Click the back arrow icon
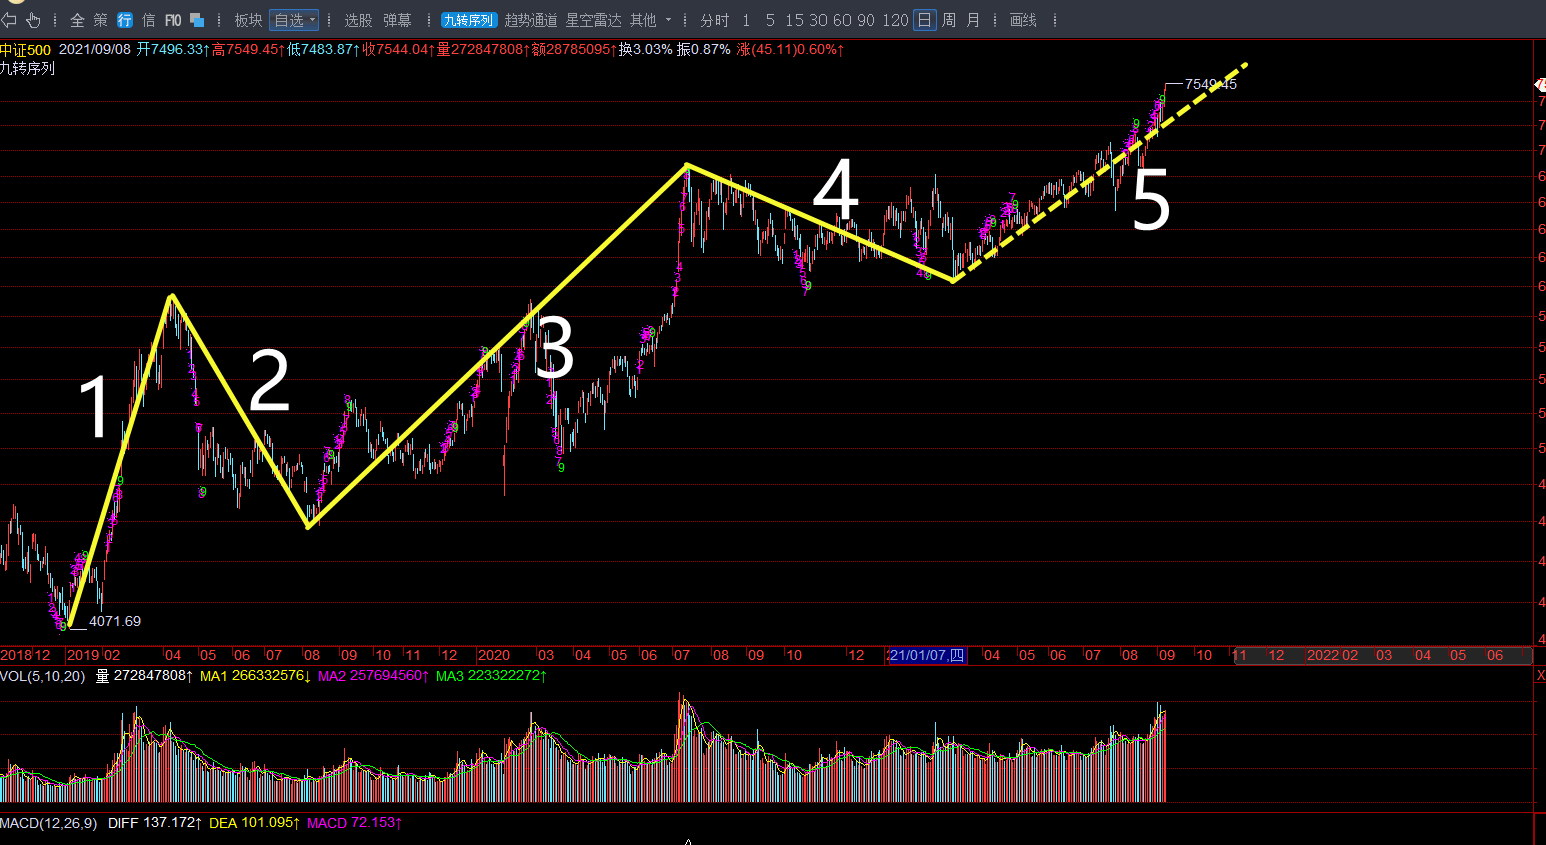This screenshot has height=845, width=1546. point(9,20)
